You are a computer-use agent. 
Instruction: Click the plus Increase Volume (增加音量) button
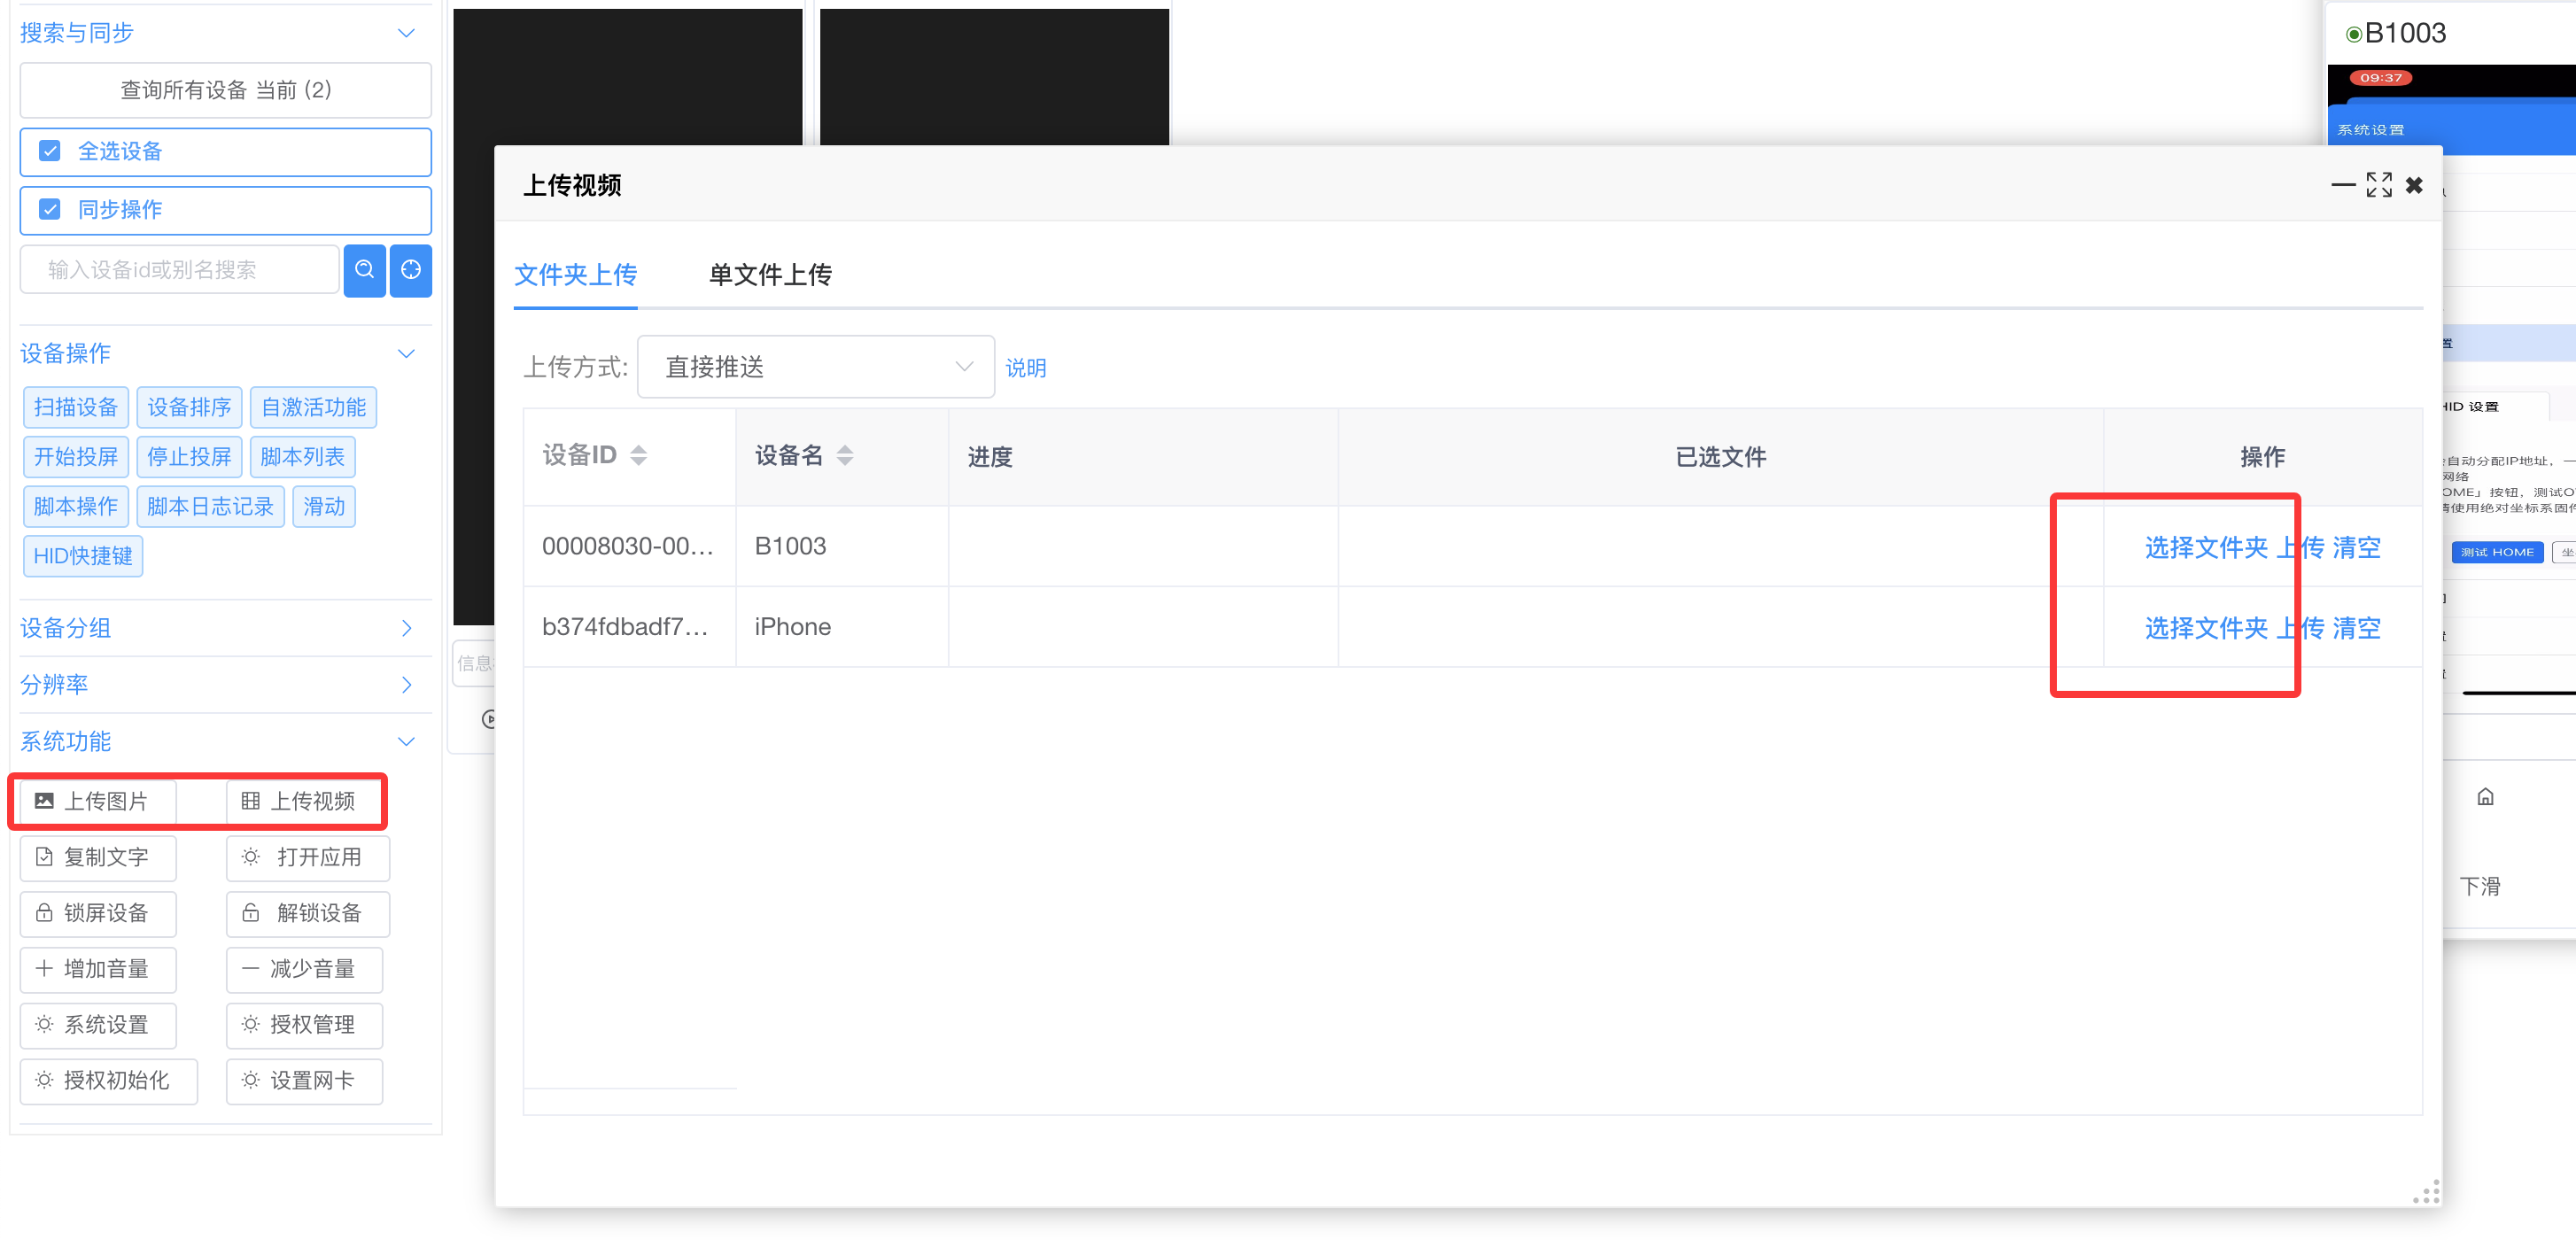(97, 968)
